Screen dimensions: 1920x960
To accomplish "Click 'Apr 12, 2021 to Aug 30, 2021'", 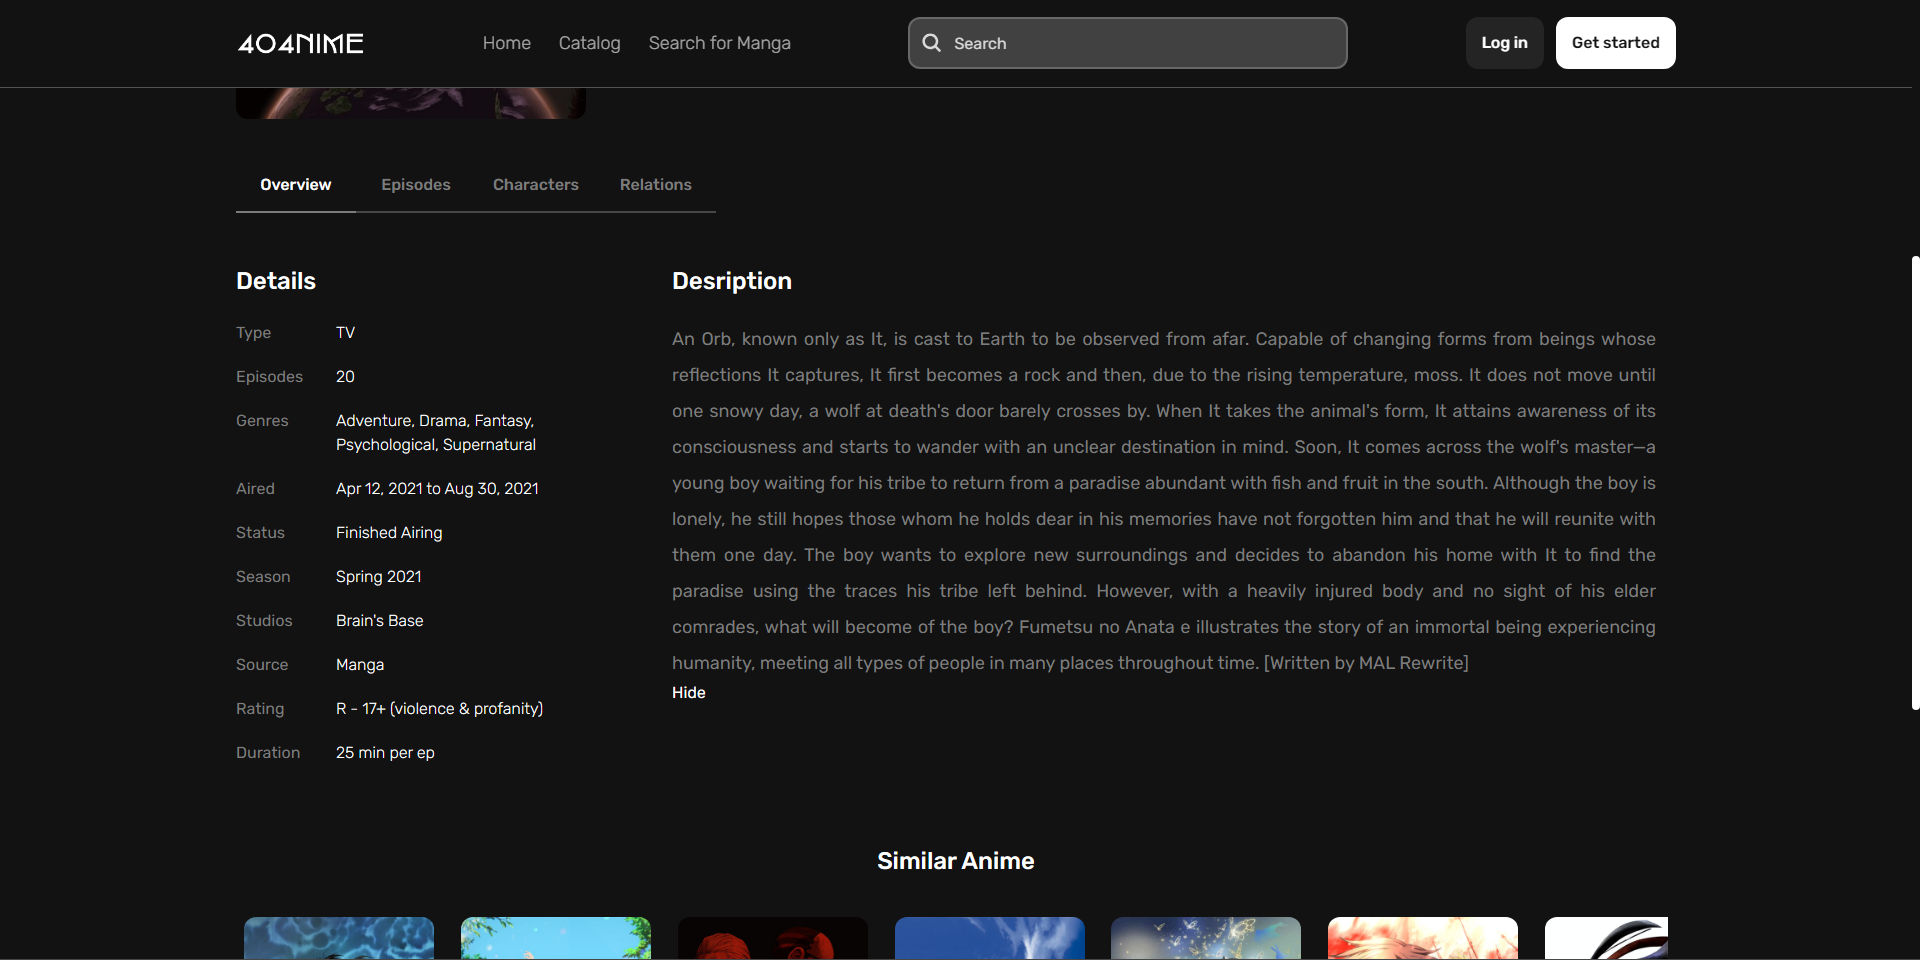I will pos(437,489).
